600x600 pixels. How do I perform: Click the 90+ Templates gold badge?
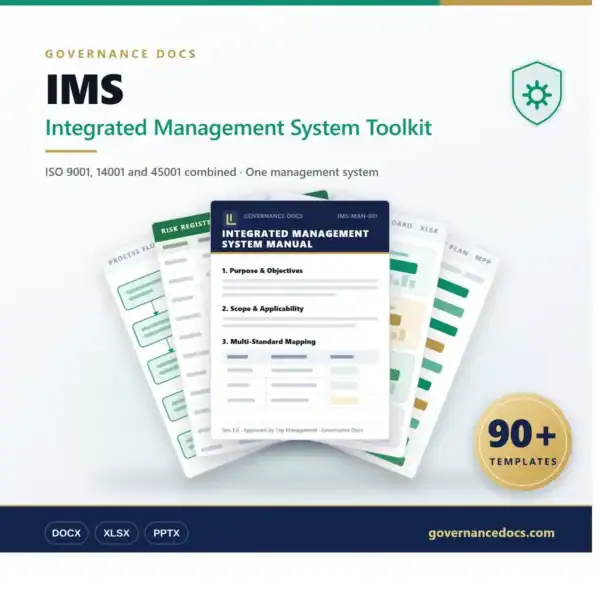point(523,442)
